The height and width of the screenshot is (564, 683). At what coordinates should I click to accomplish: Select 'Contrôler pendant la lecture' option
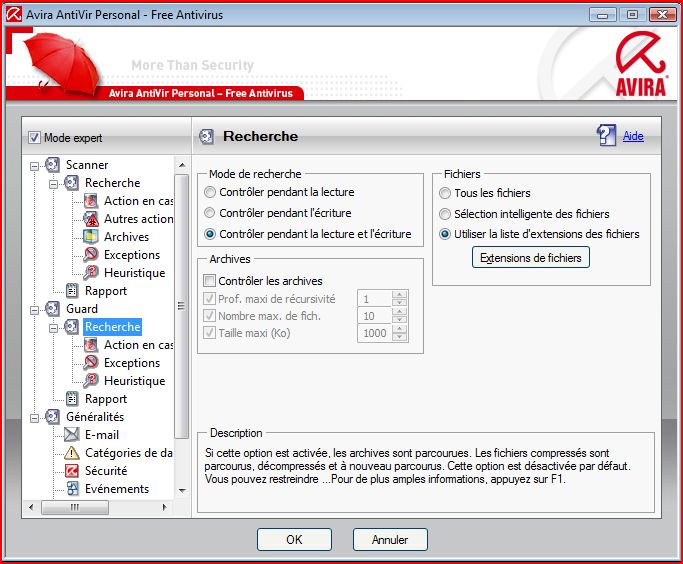click(210, 192)
